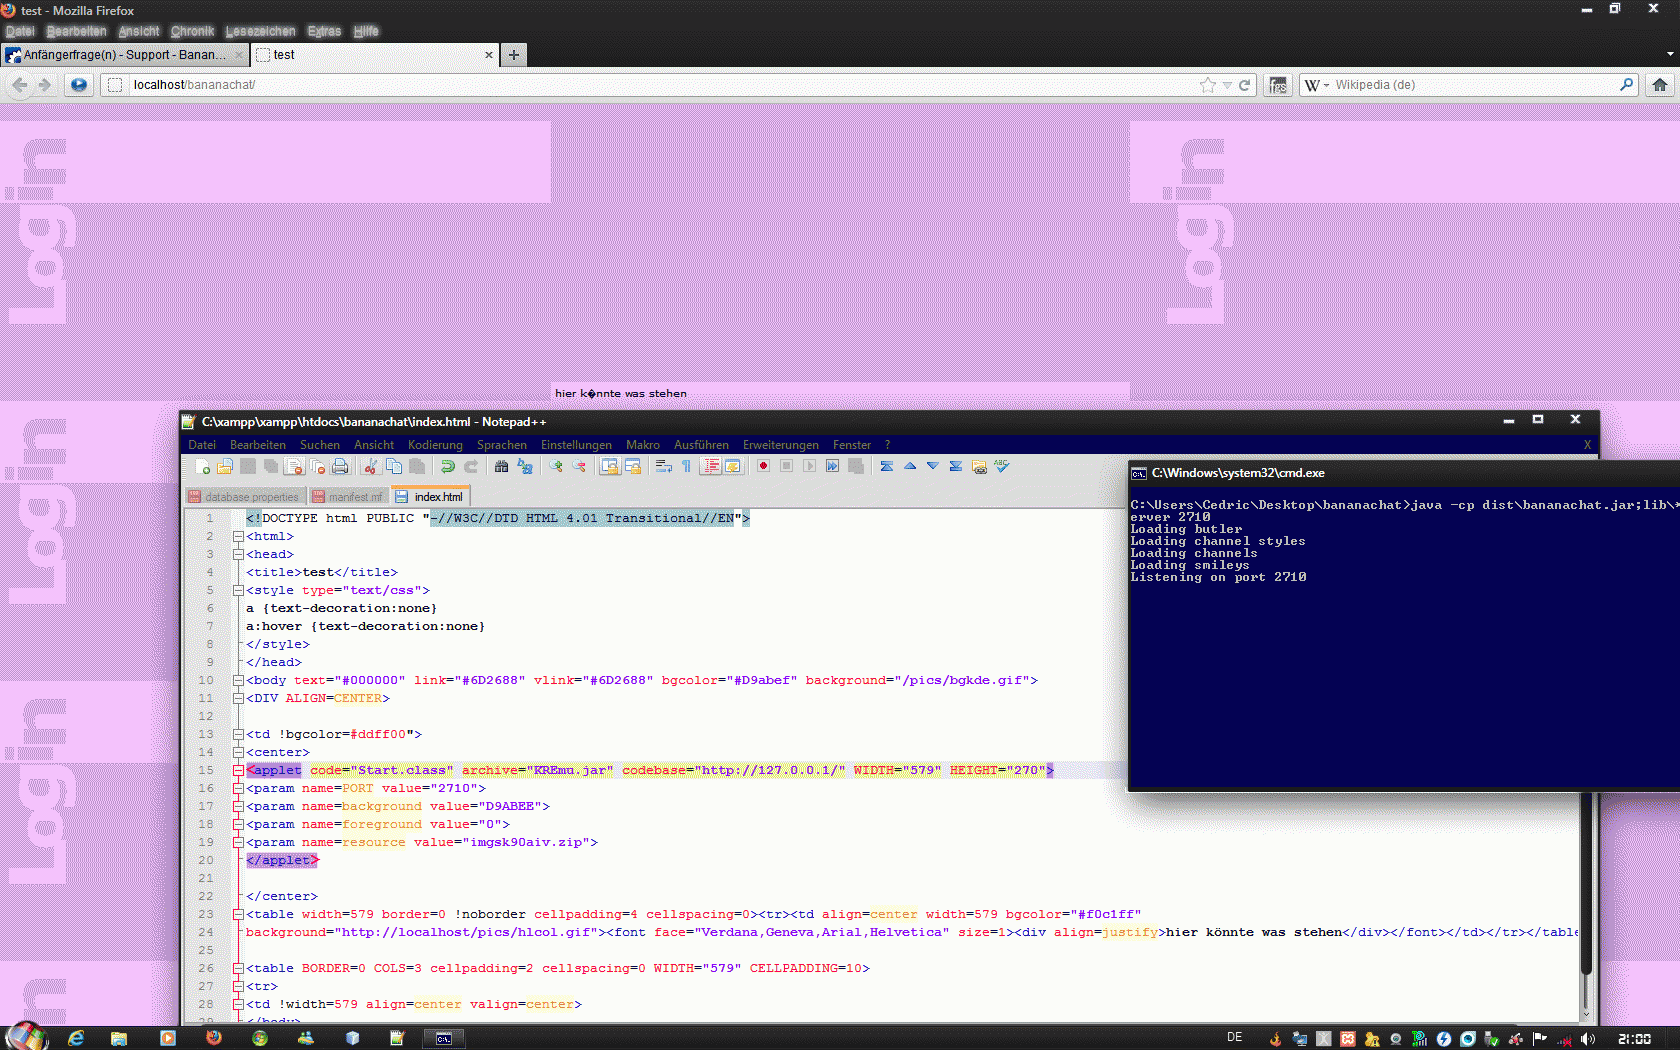Toggle word wrap icon in toolbar

(663, 467)
